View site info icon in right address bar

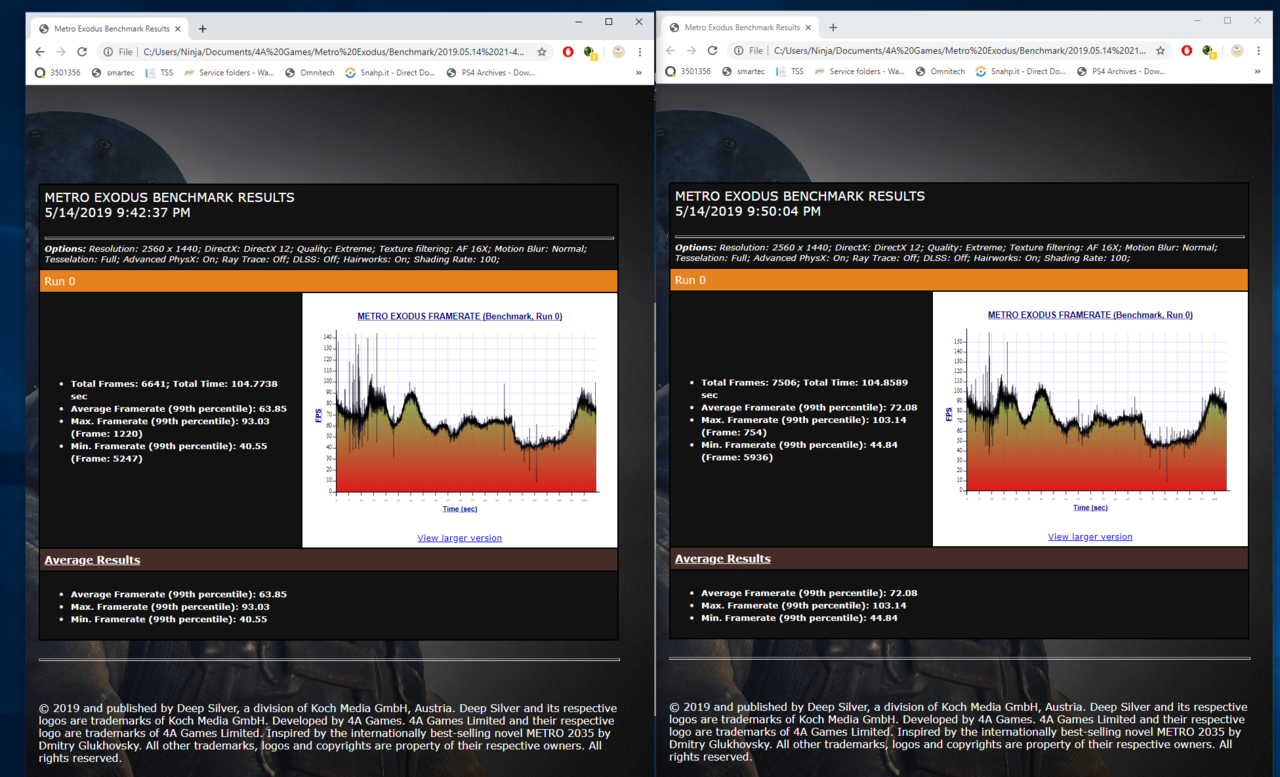pyautogui.click(x=738, y=50)
